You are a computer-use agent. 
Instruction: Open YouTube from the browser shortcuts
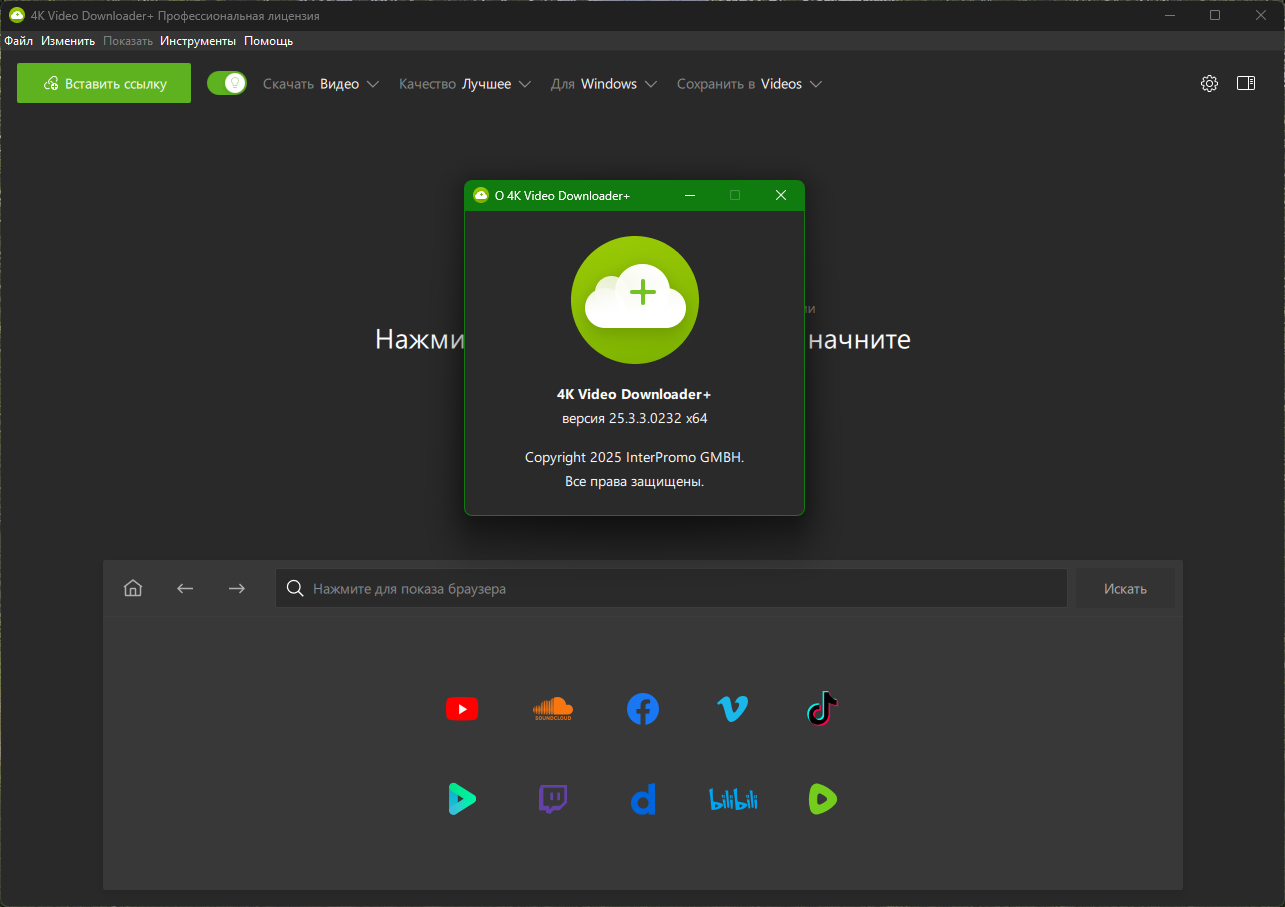click(461, 709)
